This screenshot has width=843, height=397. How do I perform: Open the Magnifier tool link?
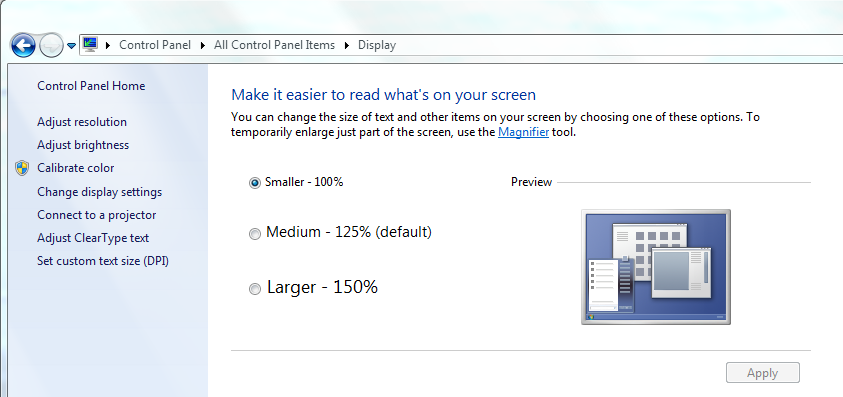point(523,132)
